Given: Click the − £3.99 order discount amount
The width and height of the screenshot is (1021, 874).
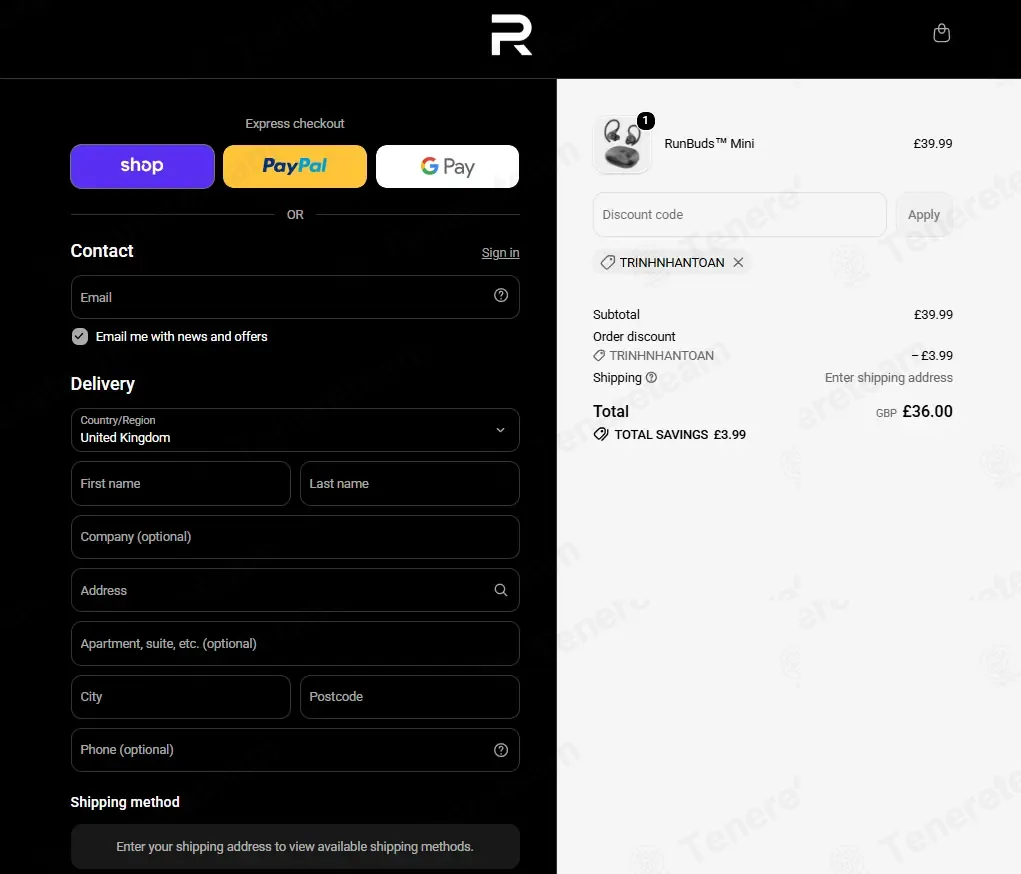Looking at the screenshot, I should (932, 356).
